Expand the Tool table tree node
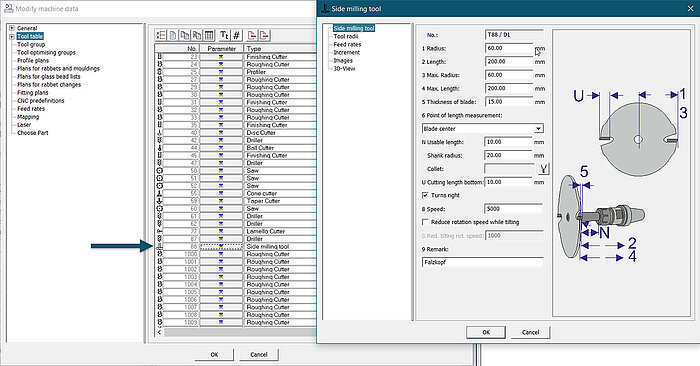 pyautogui.click(x=12, y=36)
